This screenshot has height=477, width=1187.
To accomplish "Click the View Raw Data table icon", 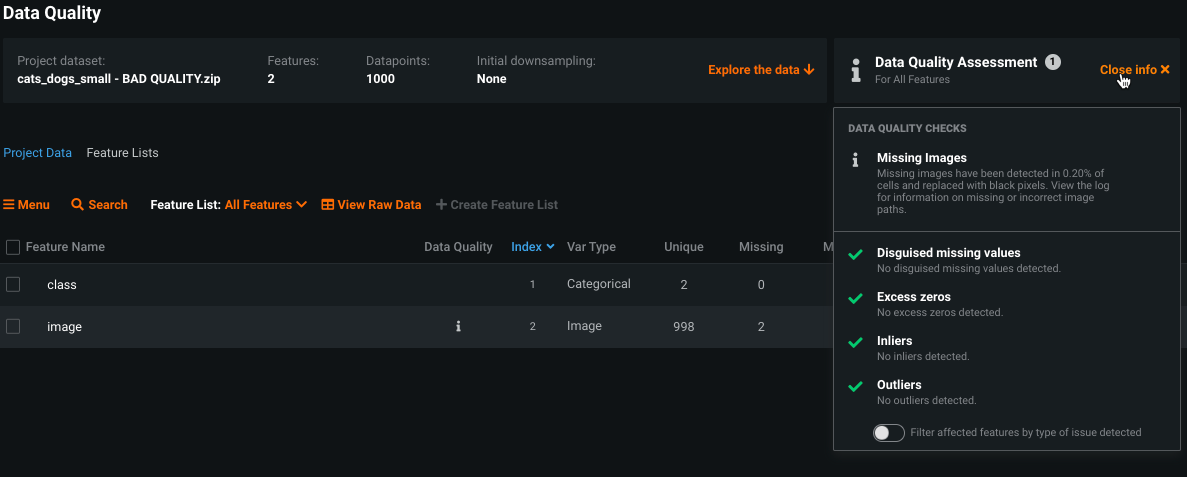I will point(327,205).
